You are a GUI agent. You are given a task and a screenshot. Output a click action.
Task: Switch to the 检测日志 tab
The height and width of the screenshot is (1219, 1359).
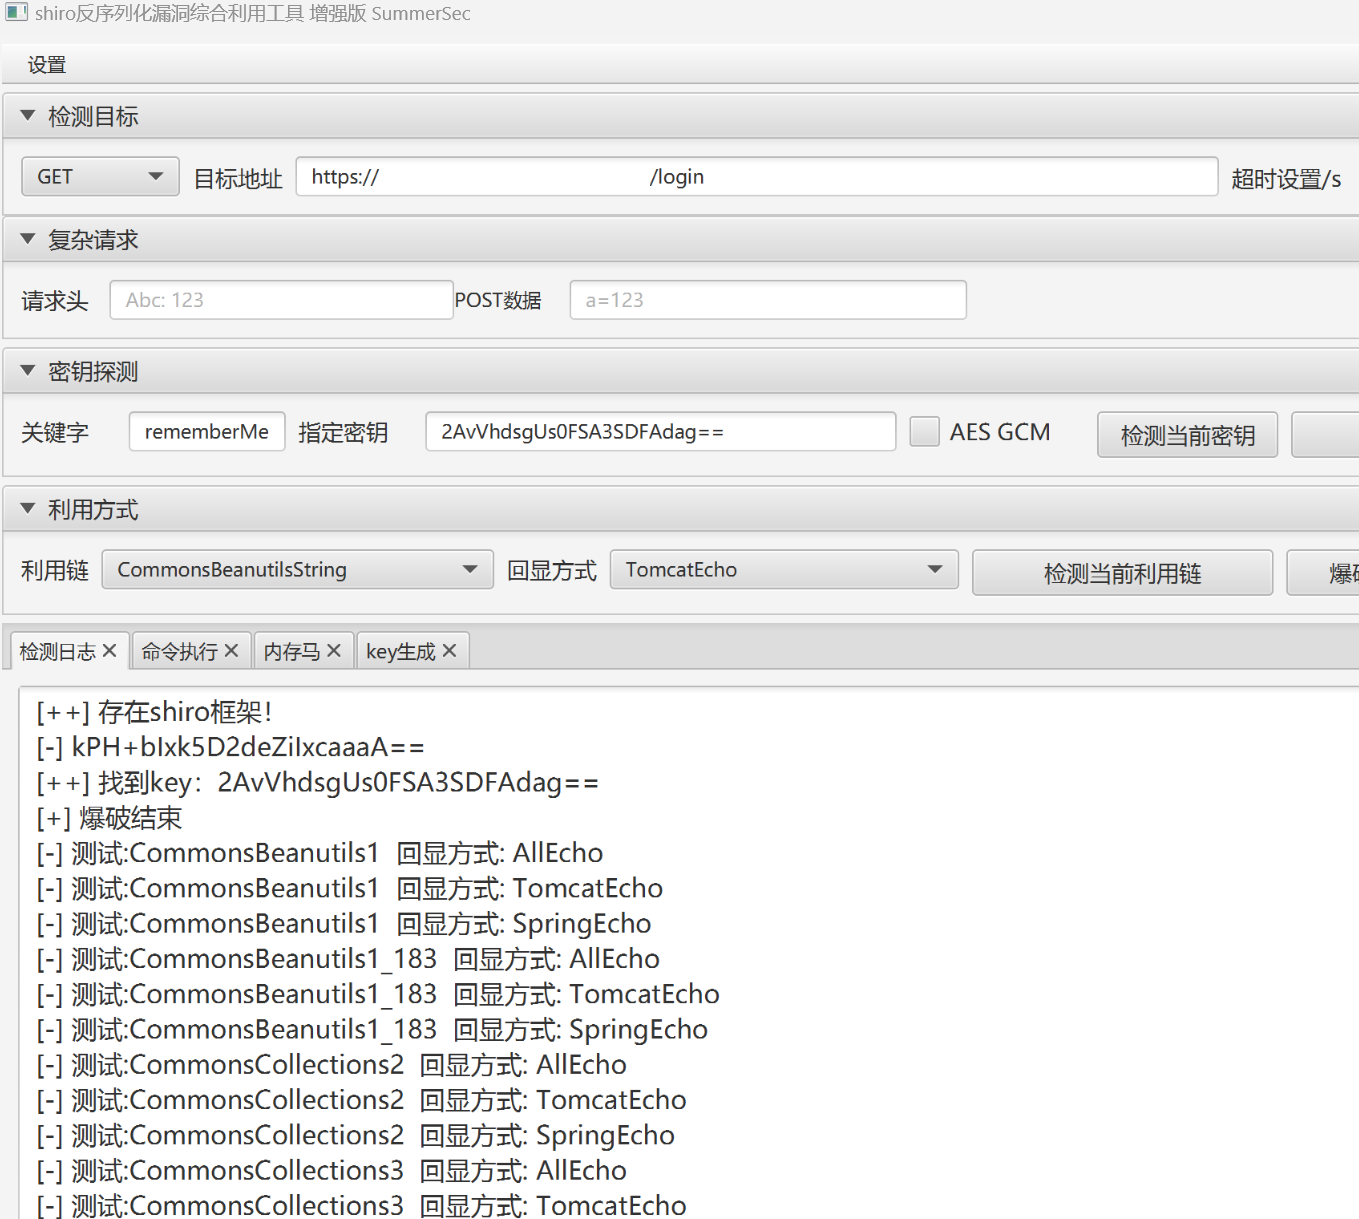point(57,652)
